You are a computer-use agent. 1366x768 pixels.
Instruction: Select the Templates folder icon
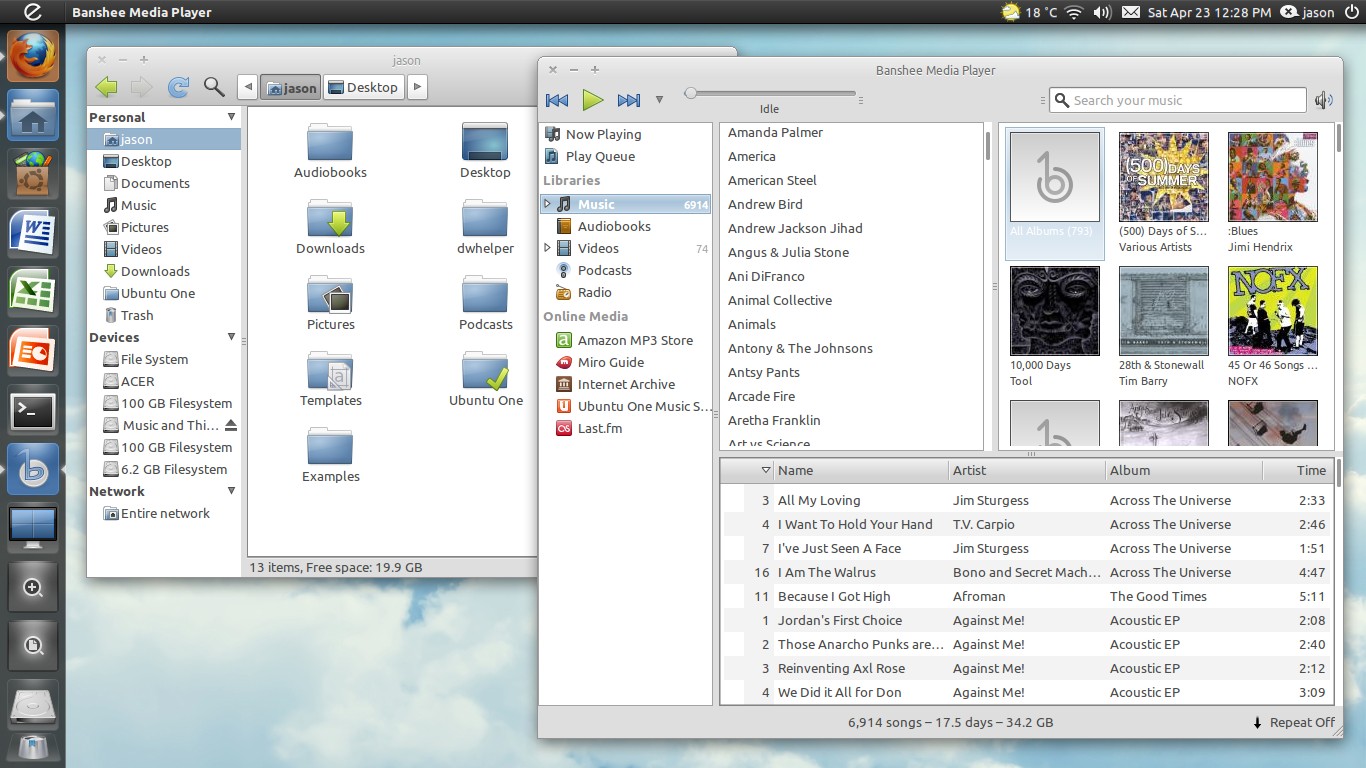(x=330, y=380)
